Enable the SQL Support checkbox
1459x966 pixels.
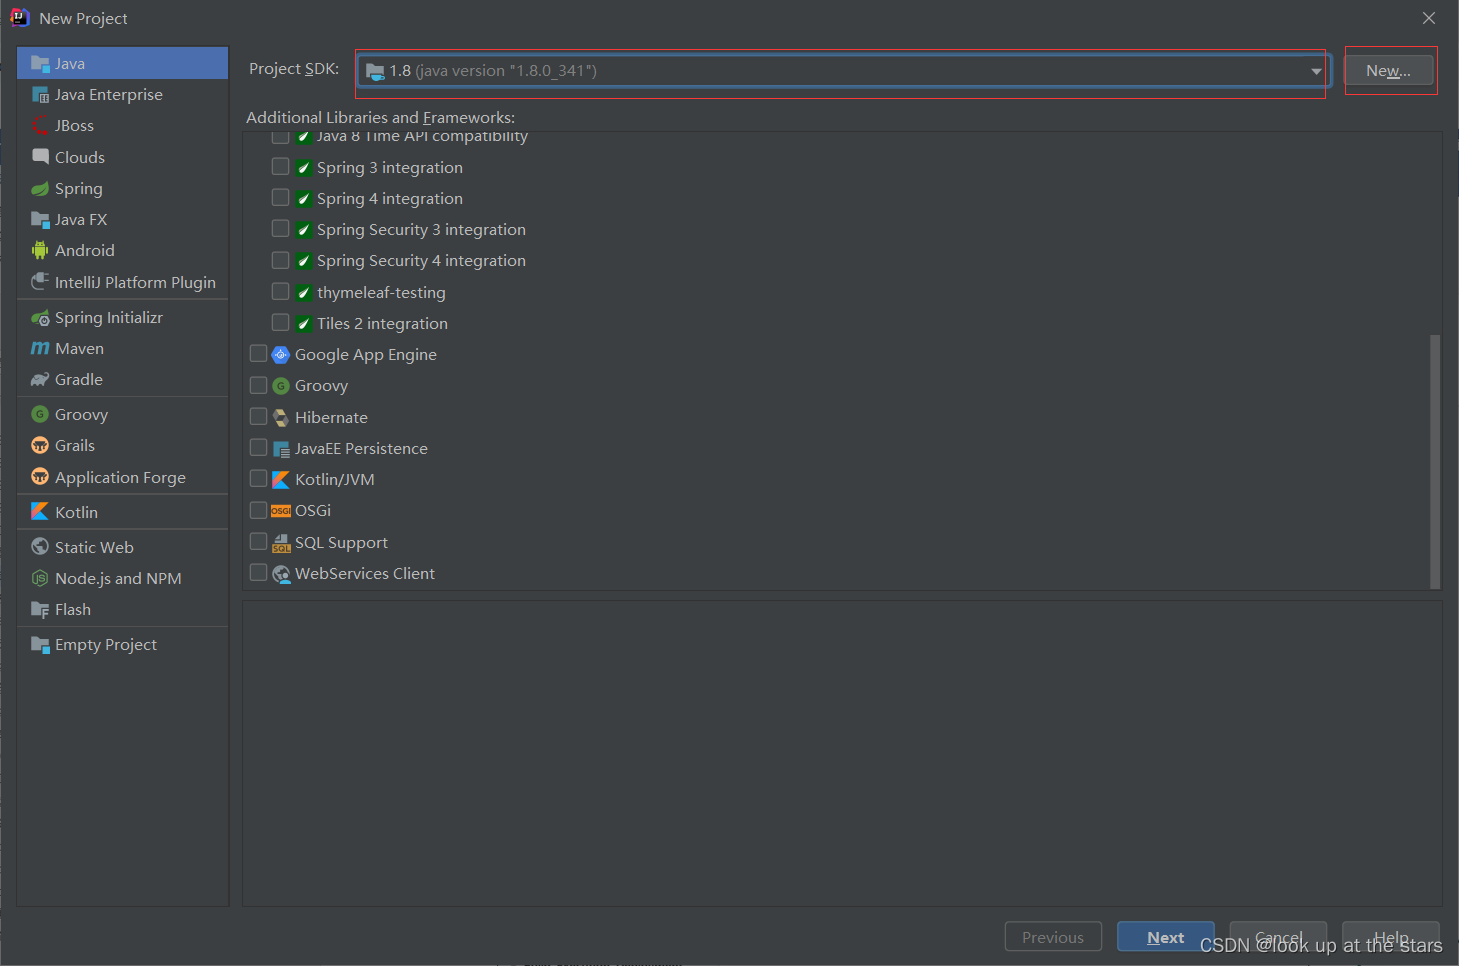click(x=259, y=542)
